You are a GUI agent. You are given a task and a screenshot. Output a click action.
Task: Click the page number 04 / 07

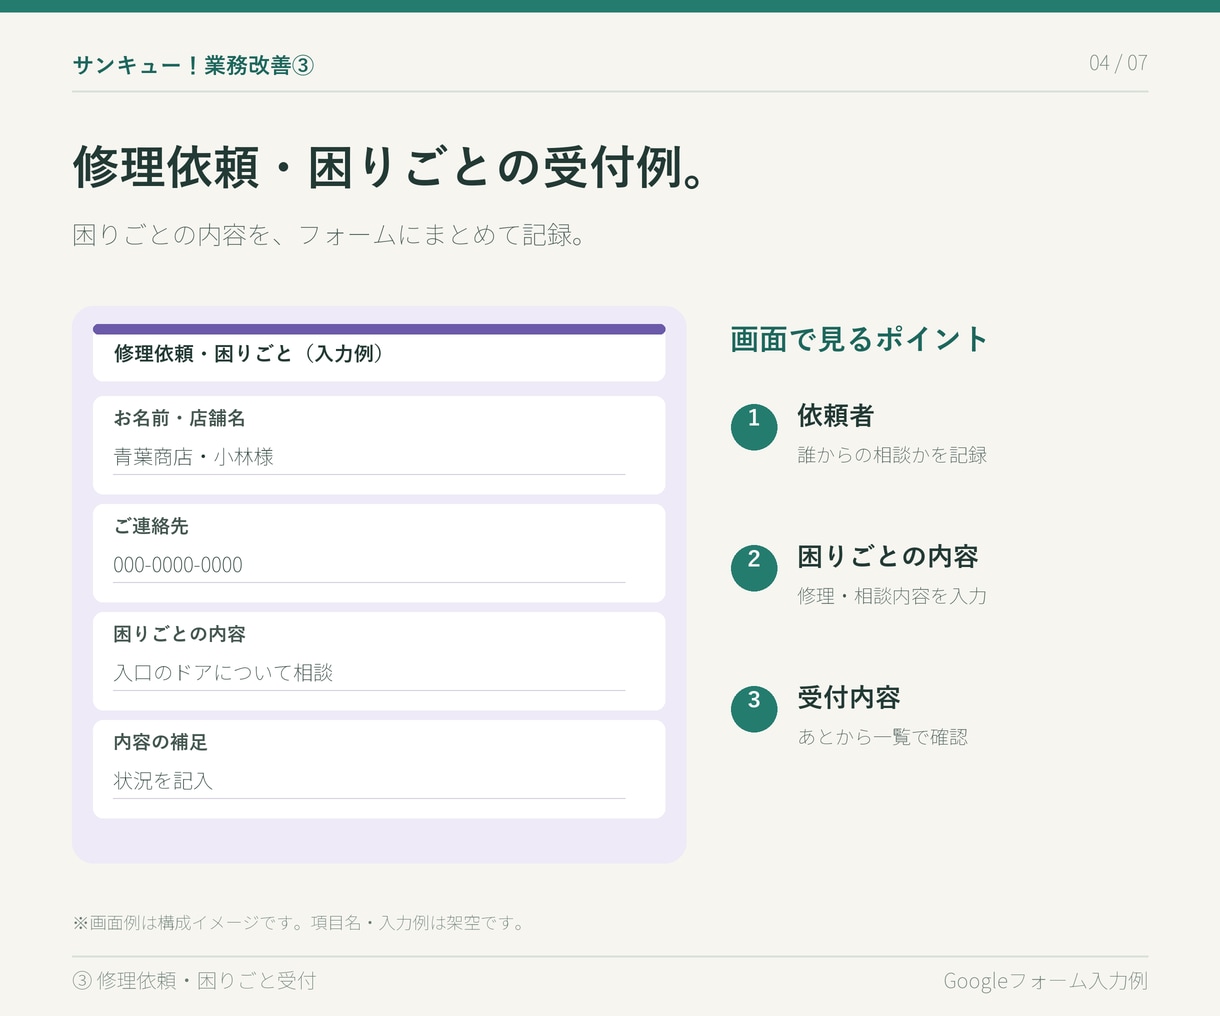1118,63
